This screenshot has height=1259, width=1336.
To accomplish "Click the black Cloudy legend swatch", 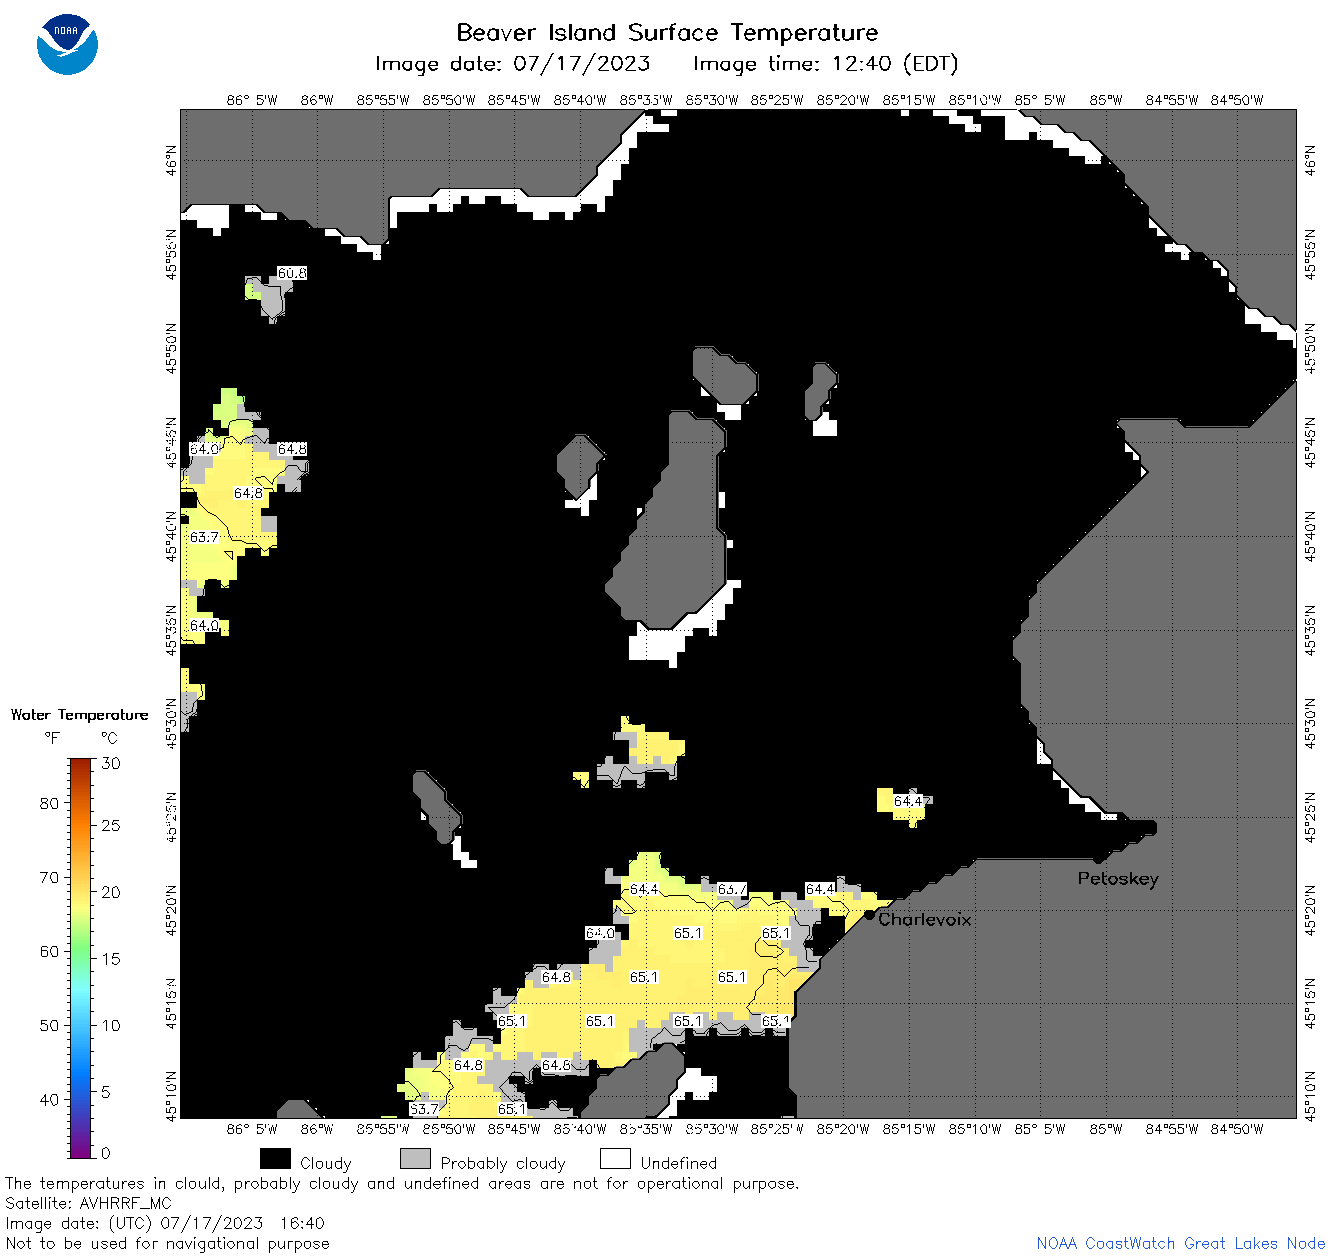I will (275, 1159).
